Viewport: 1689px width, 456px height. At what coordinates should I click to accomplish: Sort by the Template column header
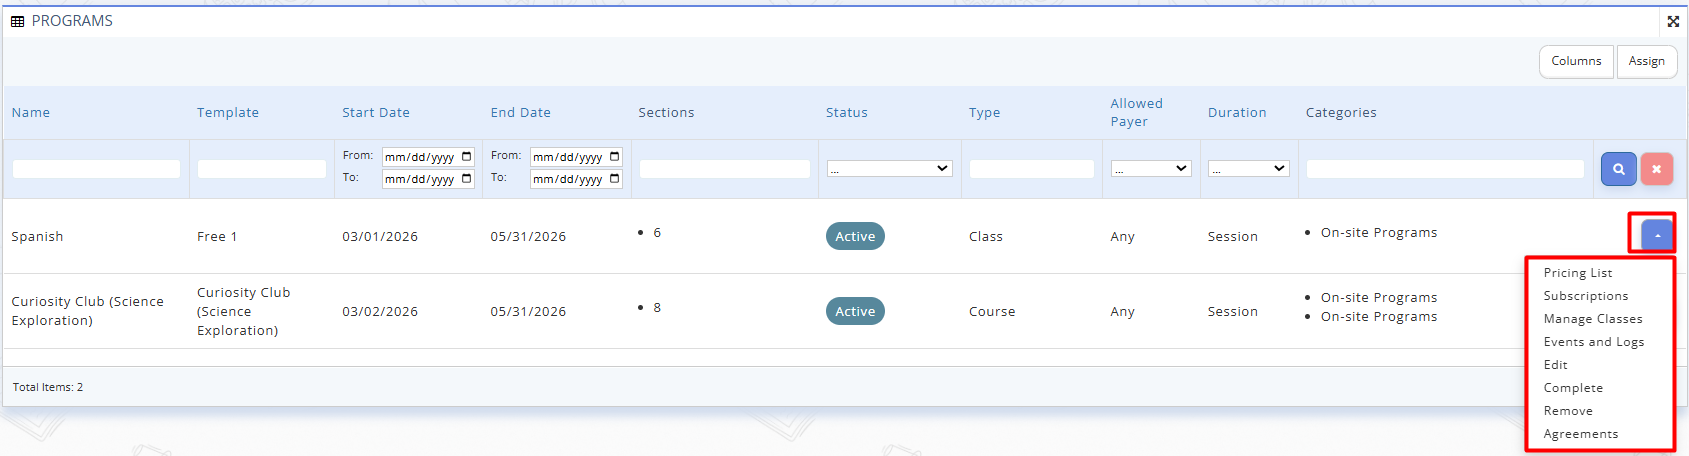point(228,113)
